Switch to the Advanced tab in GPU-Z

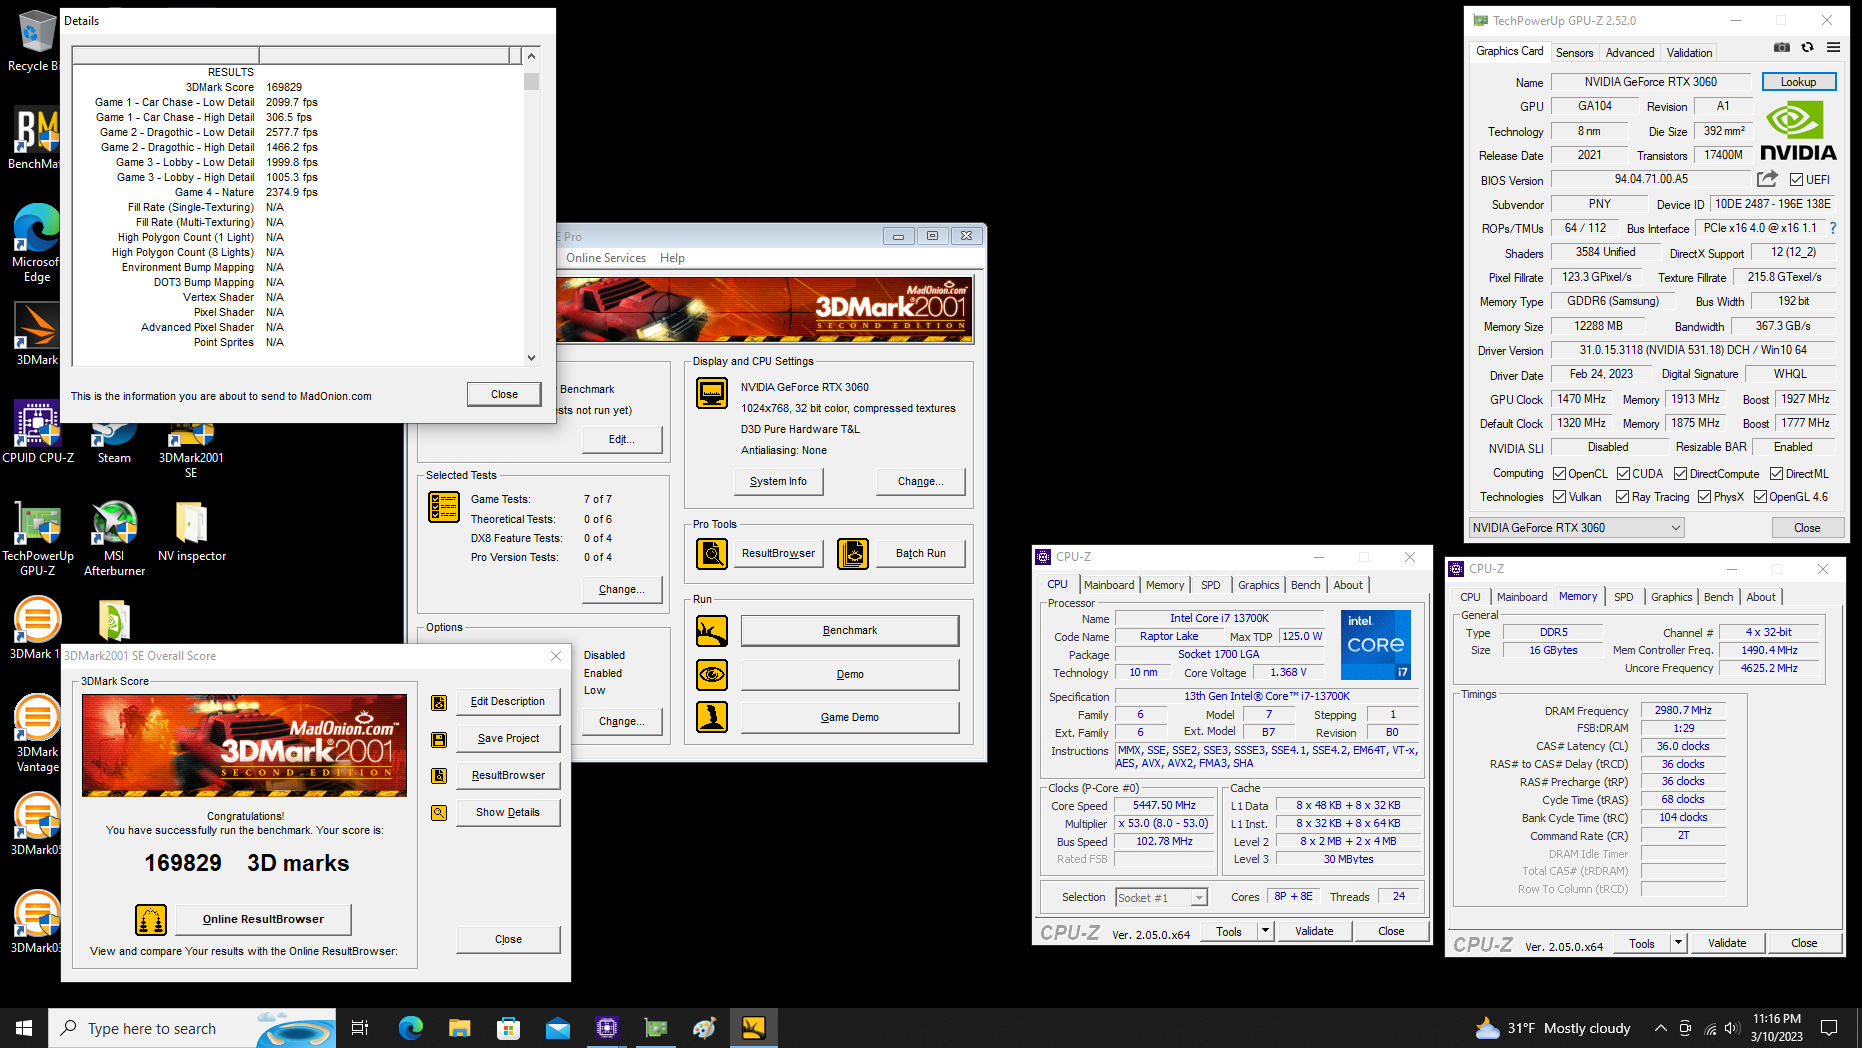click(x=1630, y=53)
